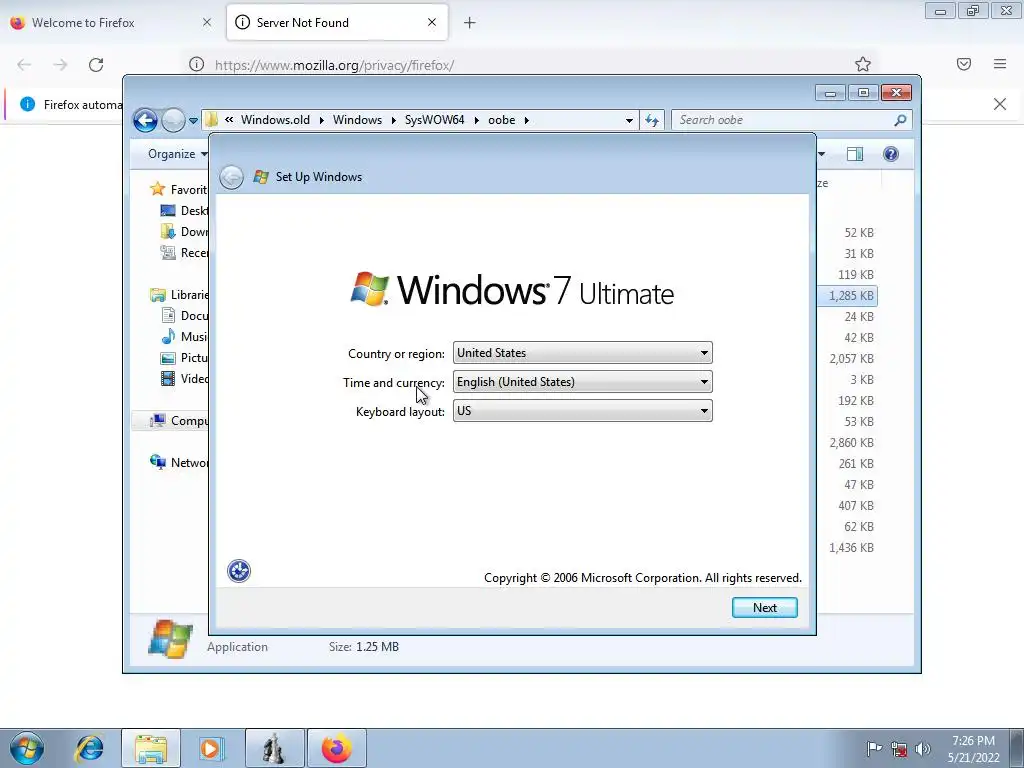Click the 2,860 KB file size entry
The image size is (1024, 768).
851,443
